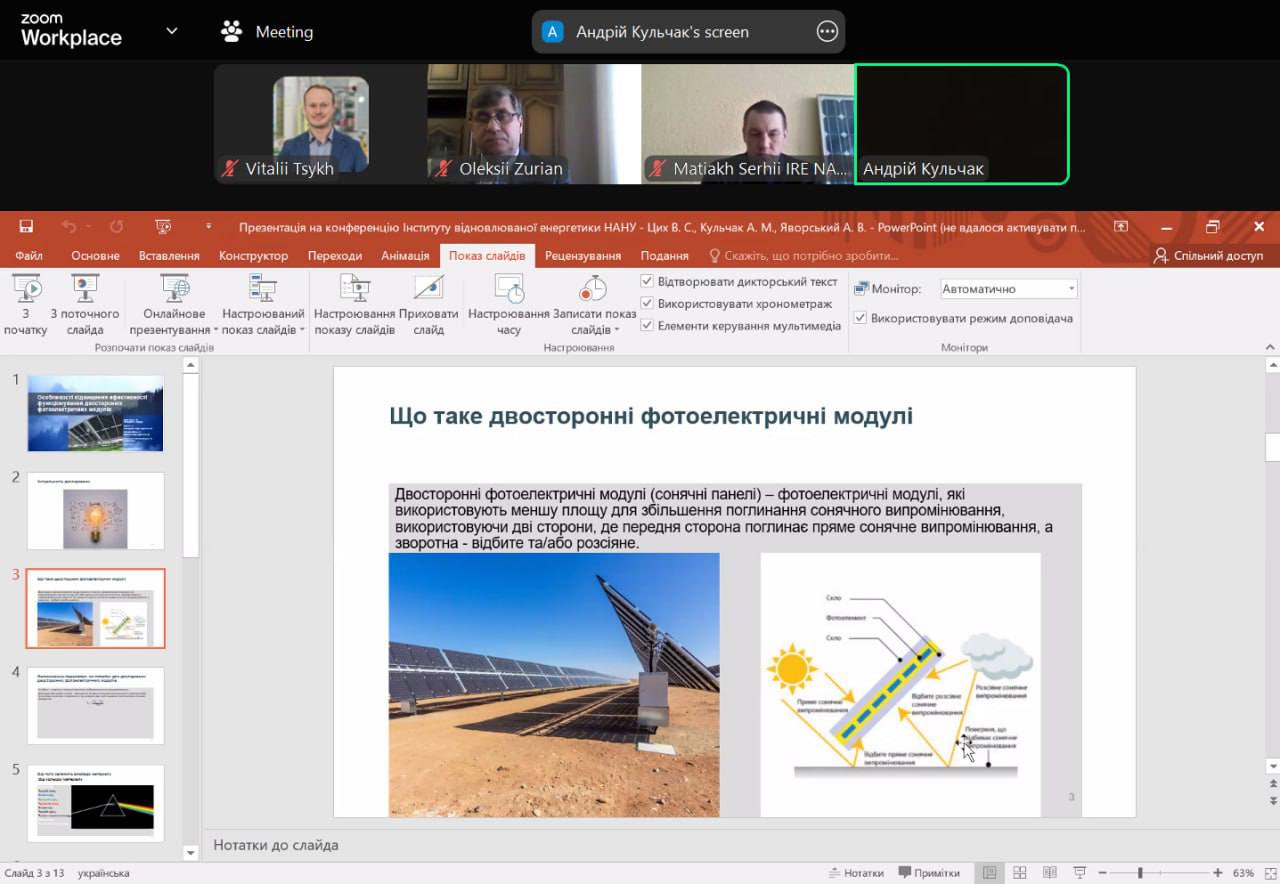Select slide 1 thumbnail
Viewport: 1280px width, 884px height.
(x=95, y=414)
